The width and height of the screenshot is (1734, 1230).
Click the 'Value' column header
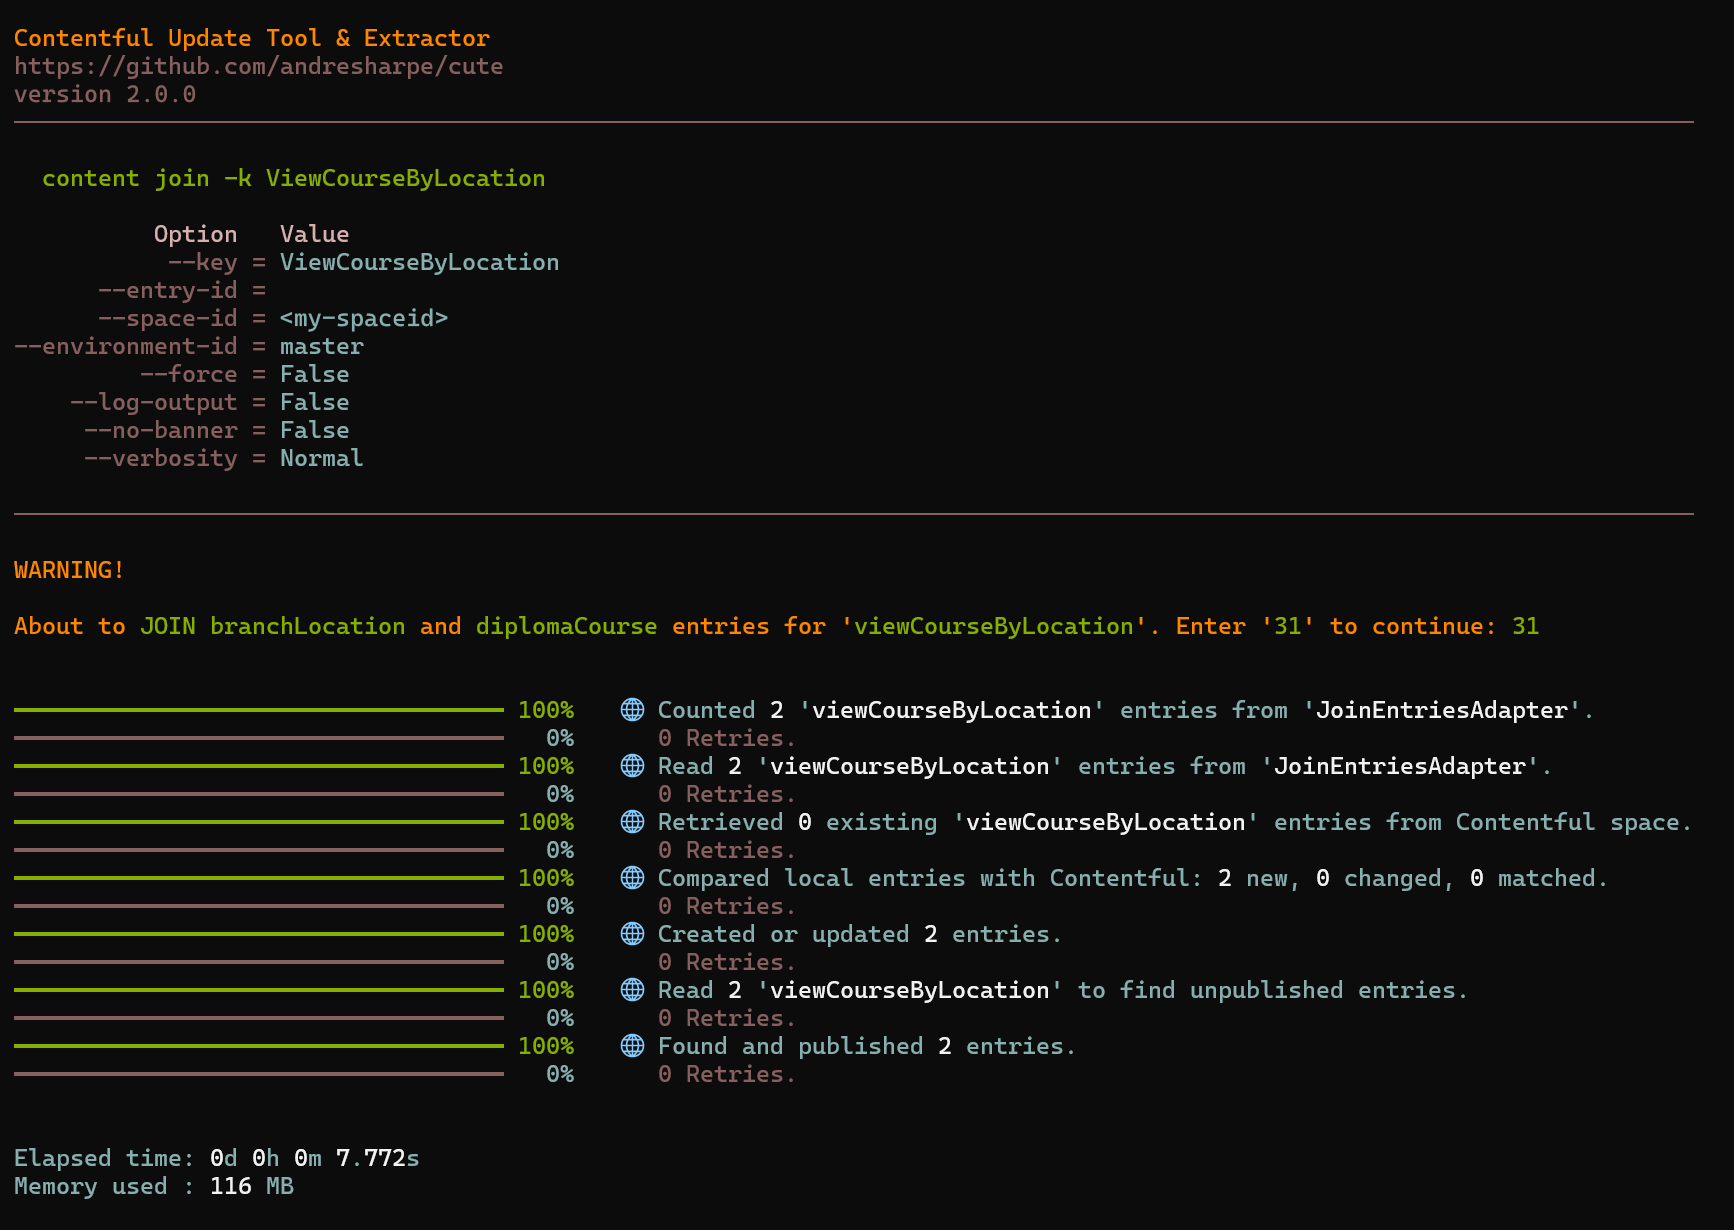coord(315,234)
